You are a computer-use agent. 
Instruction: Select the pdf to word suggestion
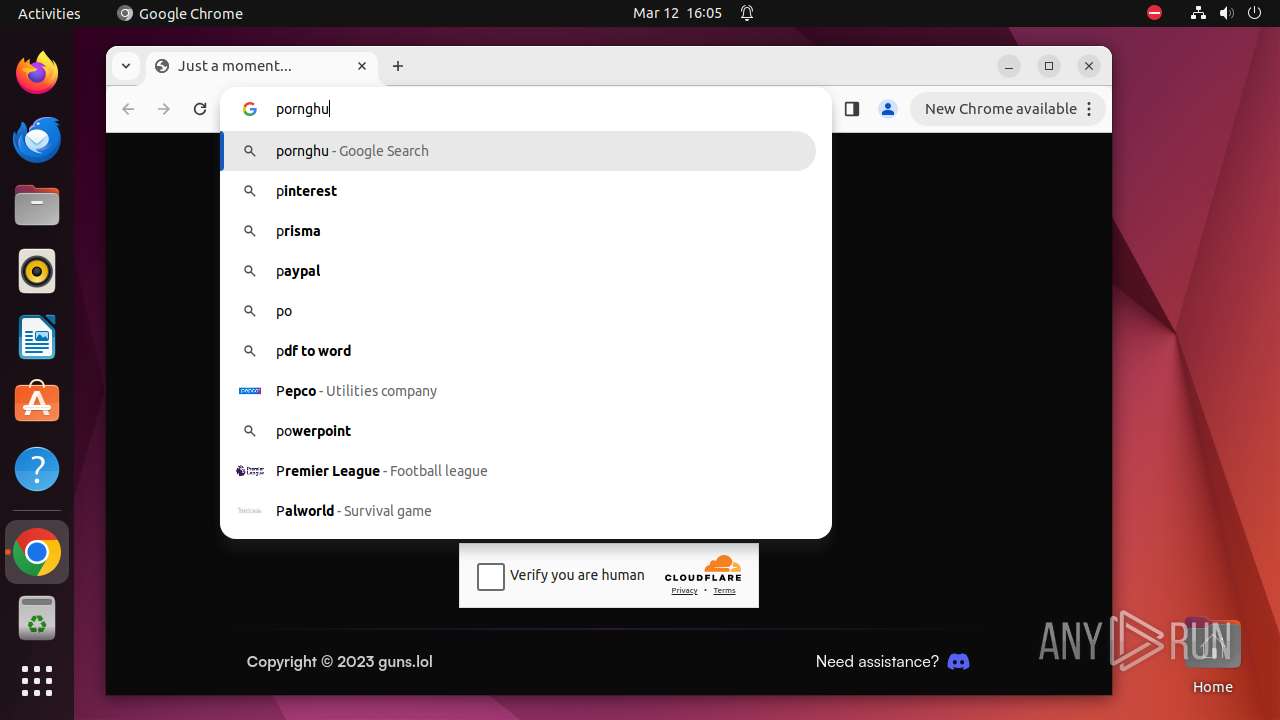[518, 351]
